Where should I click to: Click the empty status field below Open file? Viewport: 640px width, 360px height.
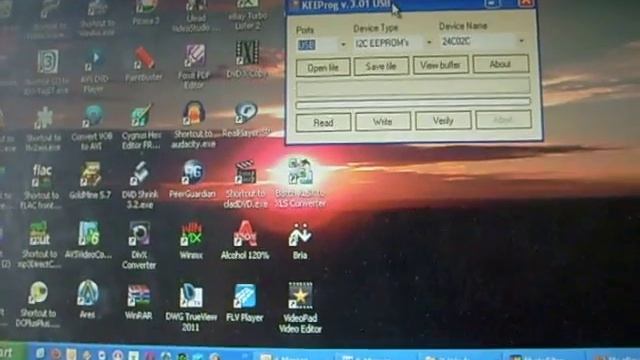[x=413, y=87]
